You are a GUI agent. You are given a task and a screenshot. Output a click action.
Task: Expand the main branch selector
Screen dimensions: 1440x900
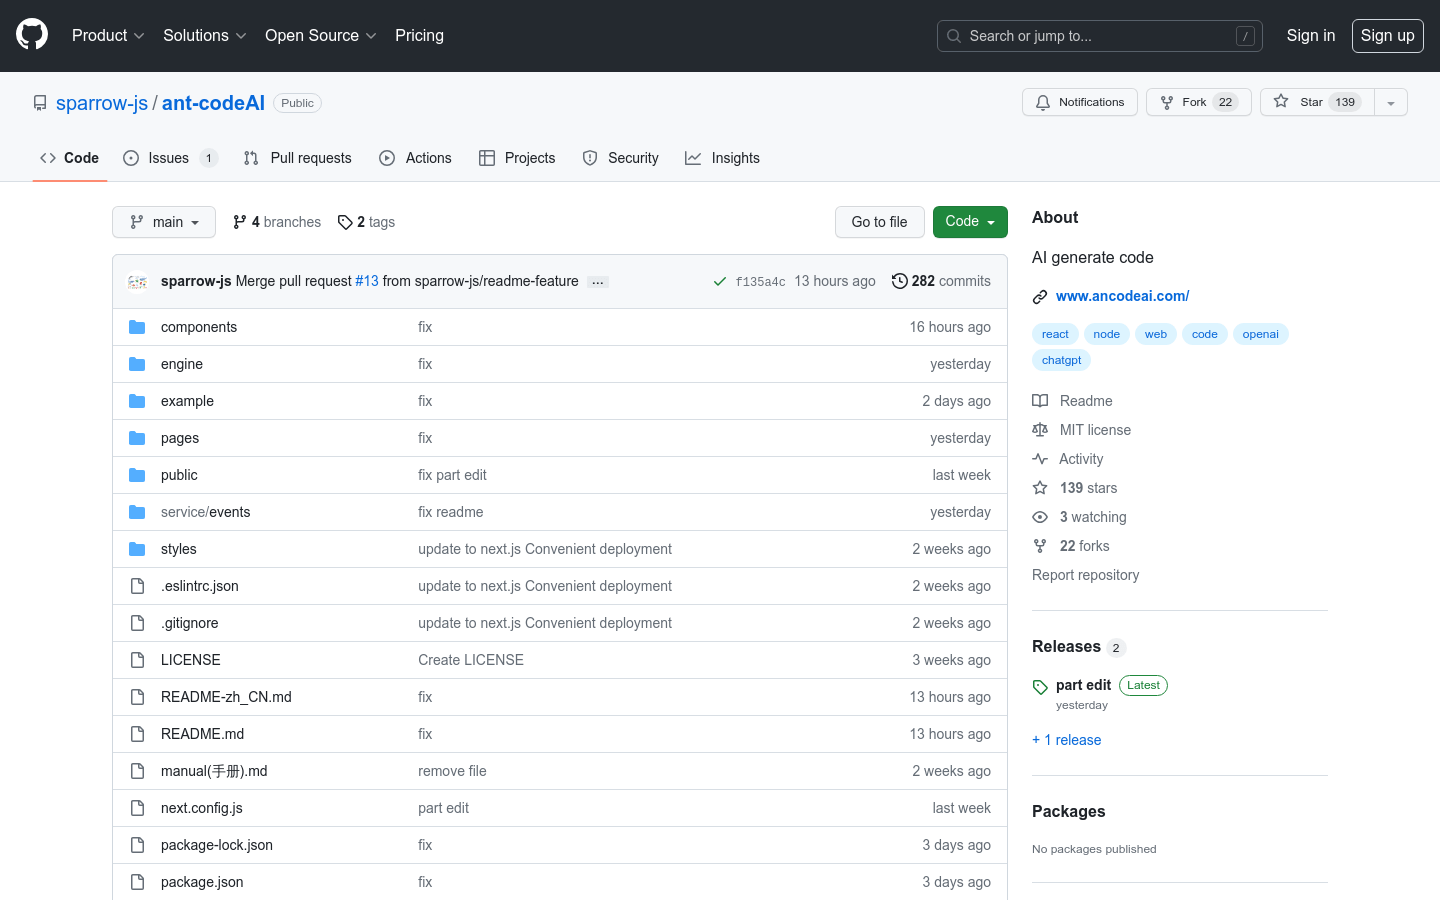click(x=164, y=222)
